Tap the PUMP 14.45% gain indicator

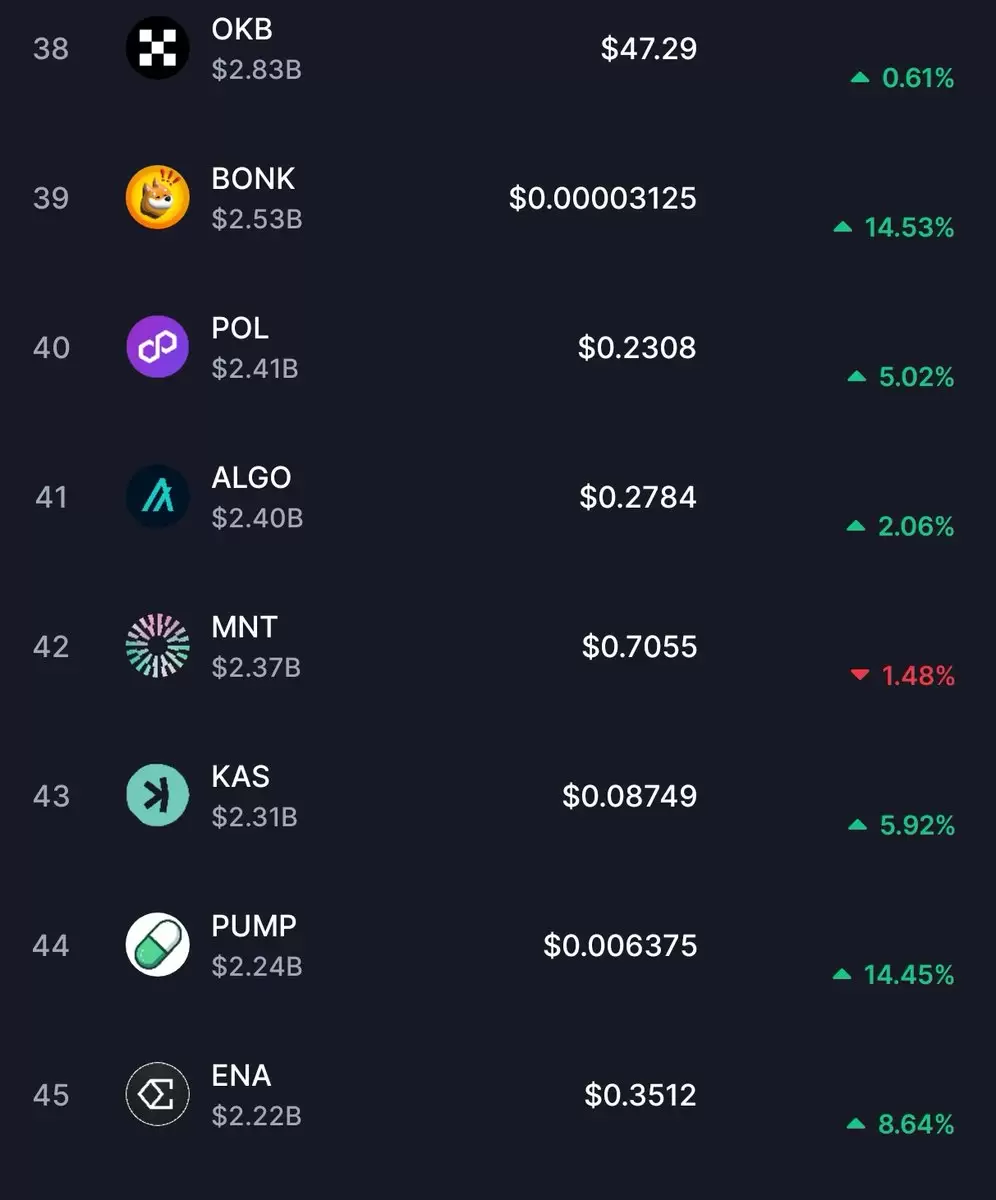893,974
